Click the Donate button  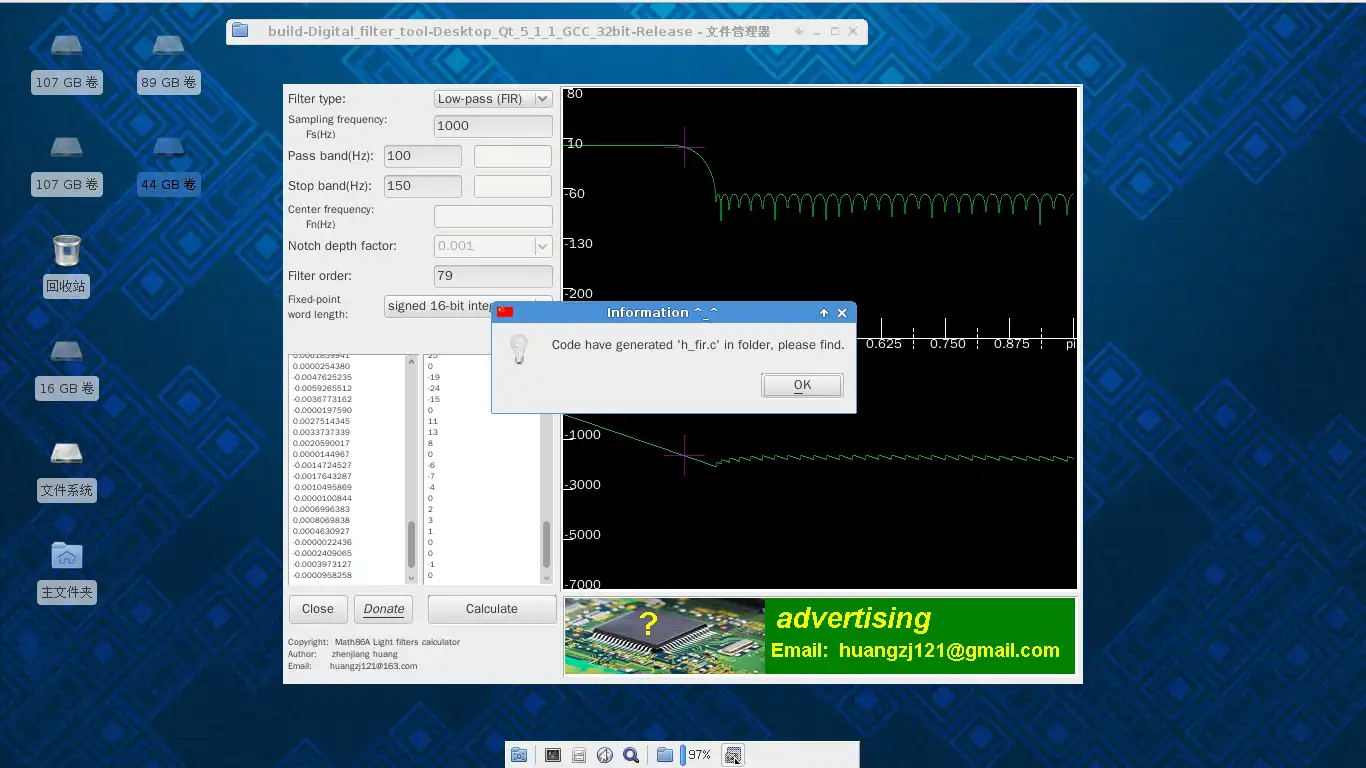pos(384,609)
